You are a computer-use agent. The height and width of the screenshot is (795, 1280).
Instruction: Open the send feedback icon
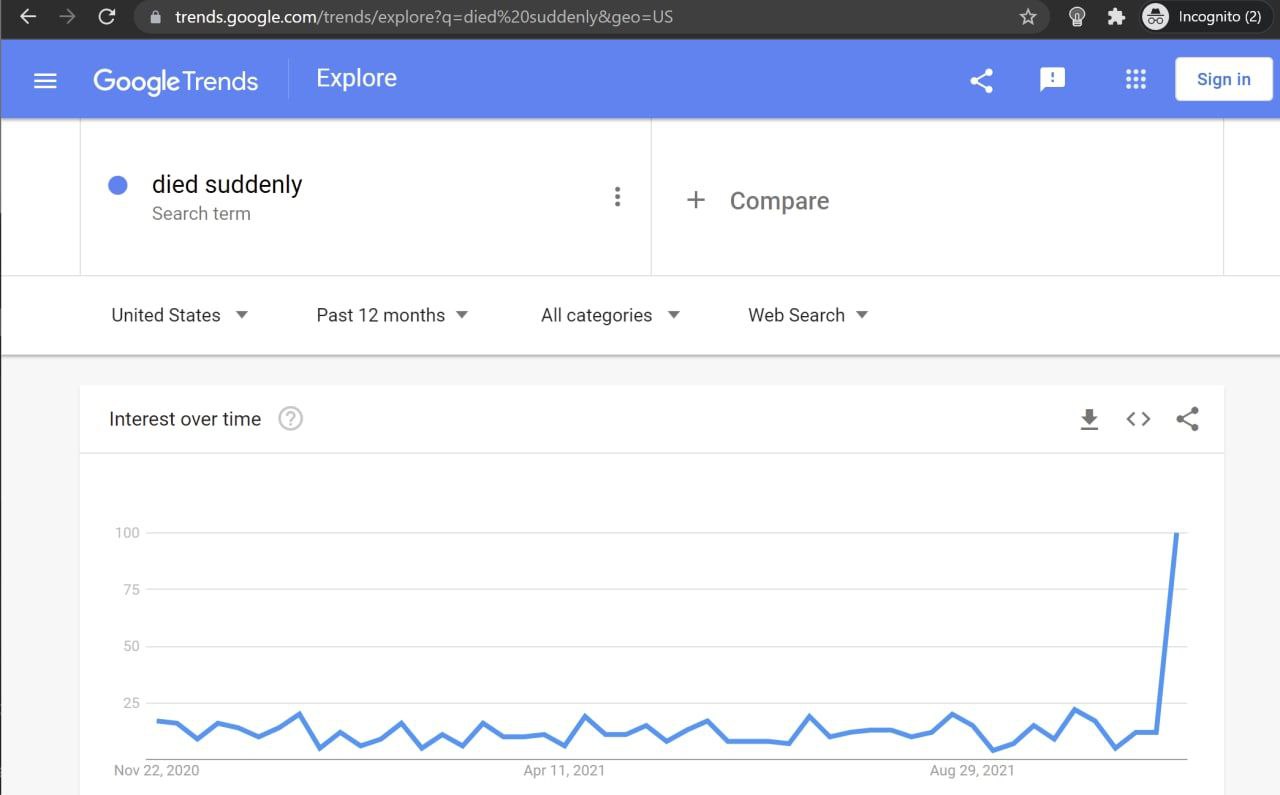coord(1052,80)
